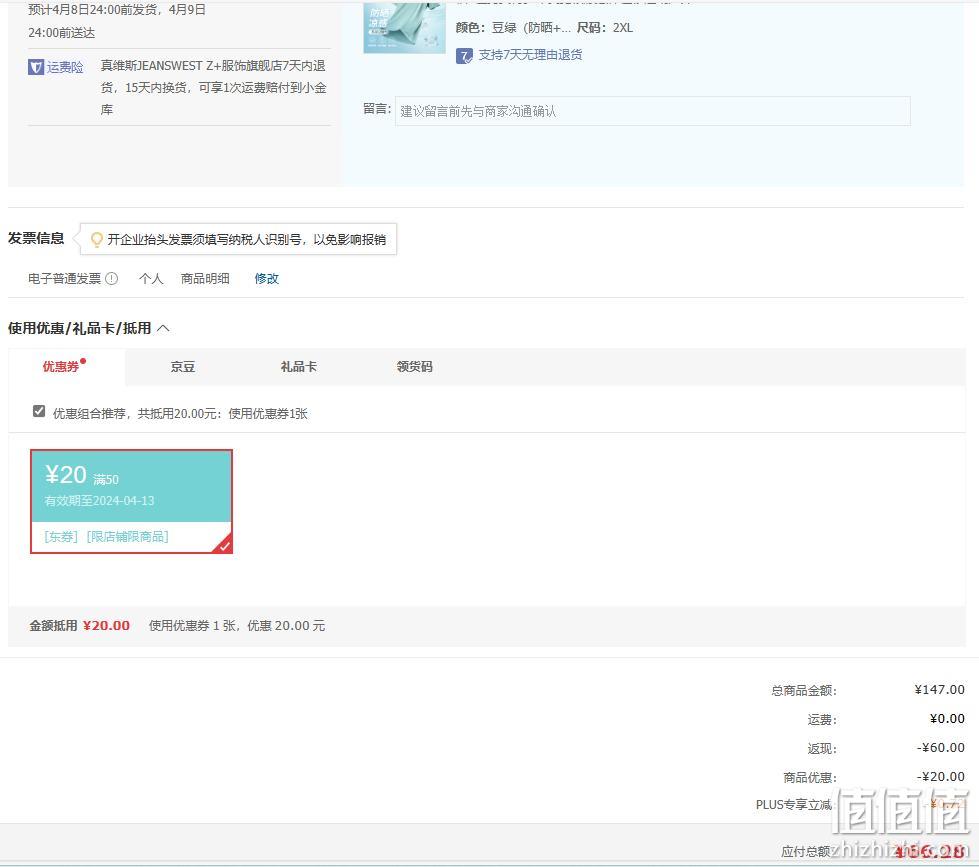Click the 个人 invoice title text
The width and height of the screenshot is (979, 867).
151,278
